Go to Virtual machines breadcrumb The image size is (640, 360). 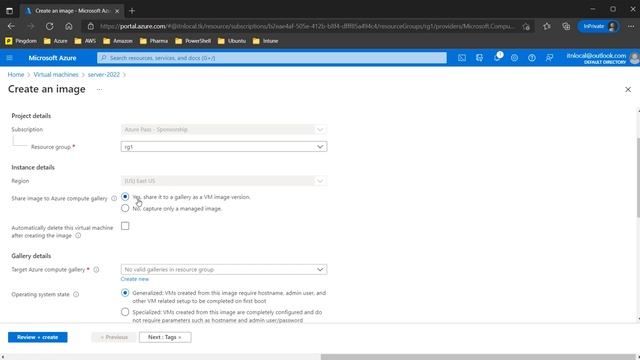(x=56, y=75)
